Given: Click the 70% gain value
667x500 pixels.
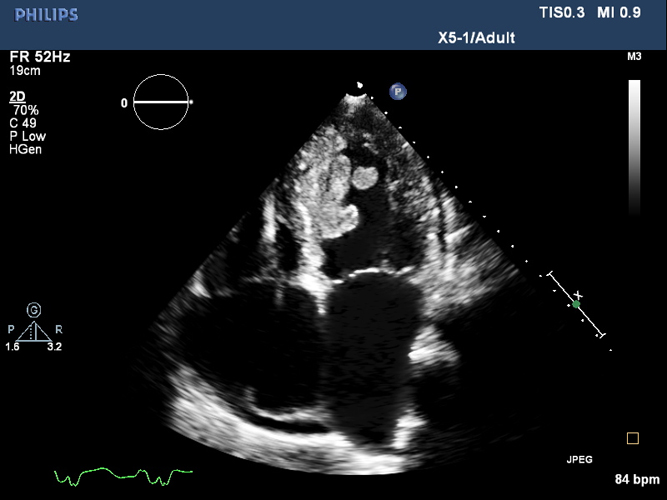Looking at the screenshot, I should (x=26, y=110).
